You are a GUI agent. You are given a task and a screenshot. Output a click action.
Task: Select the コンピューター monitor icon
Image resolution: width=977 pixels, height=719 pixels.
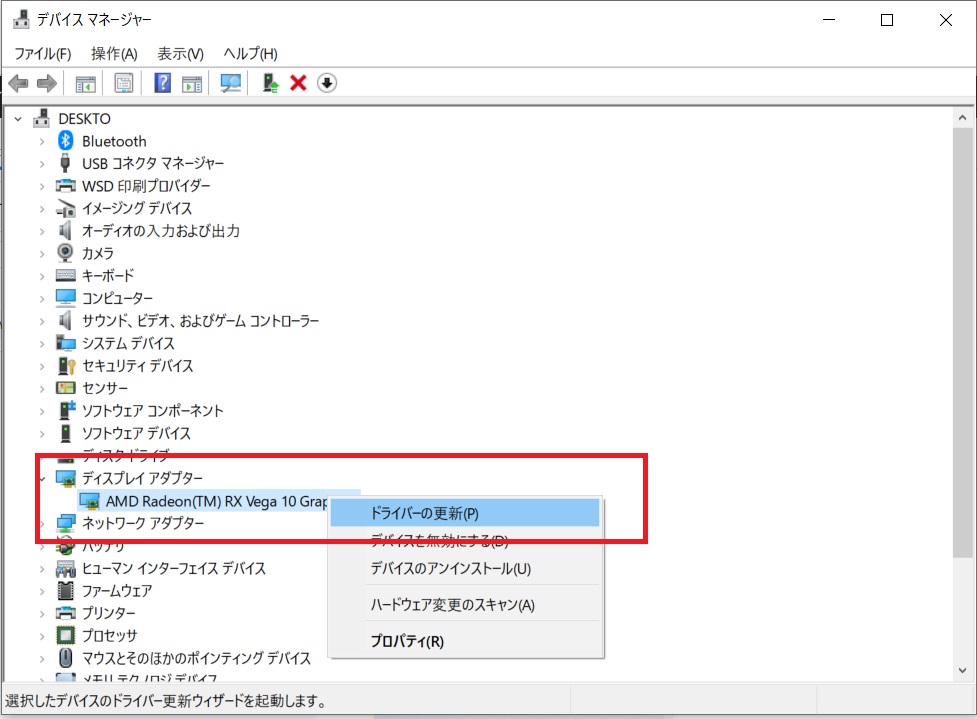click(x=65, y=298)
